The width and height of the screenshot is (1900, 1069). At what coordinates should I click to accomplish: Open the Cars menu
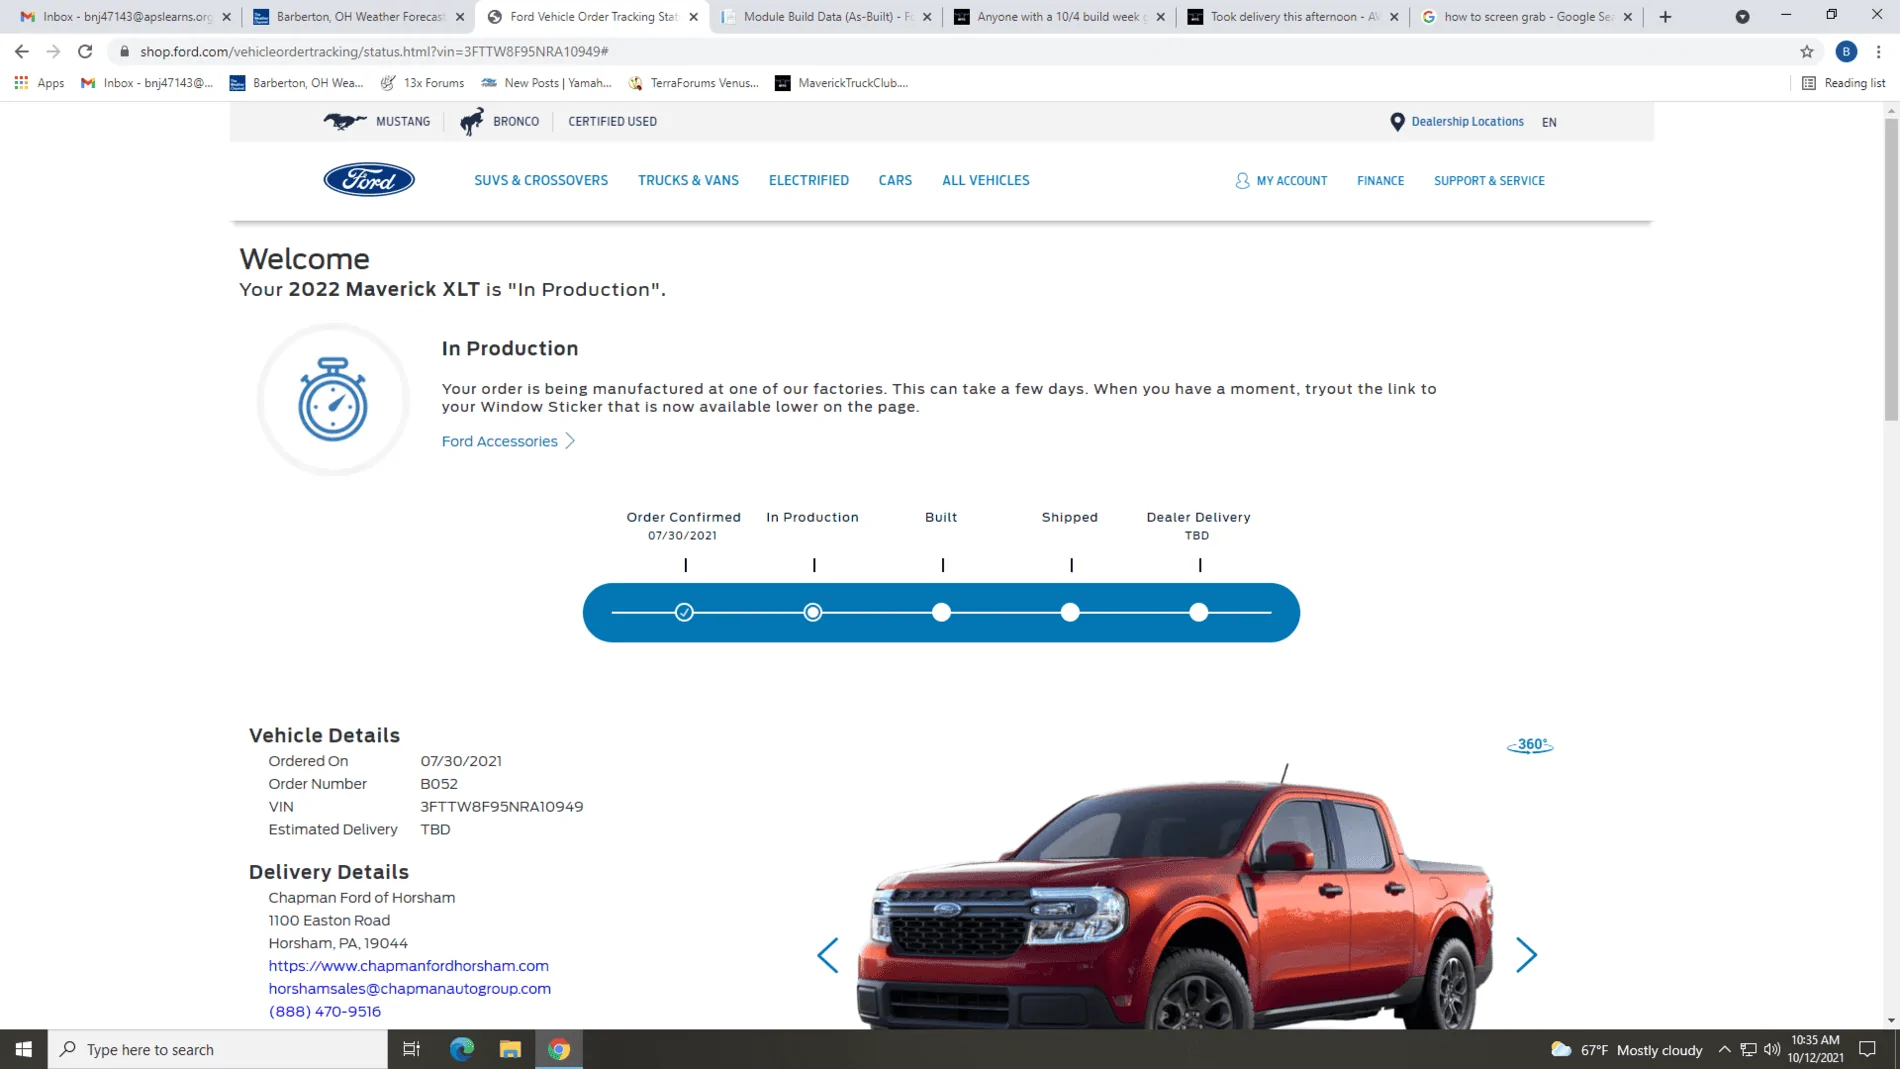click(x=895, y=181)
